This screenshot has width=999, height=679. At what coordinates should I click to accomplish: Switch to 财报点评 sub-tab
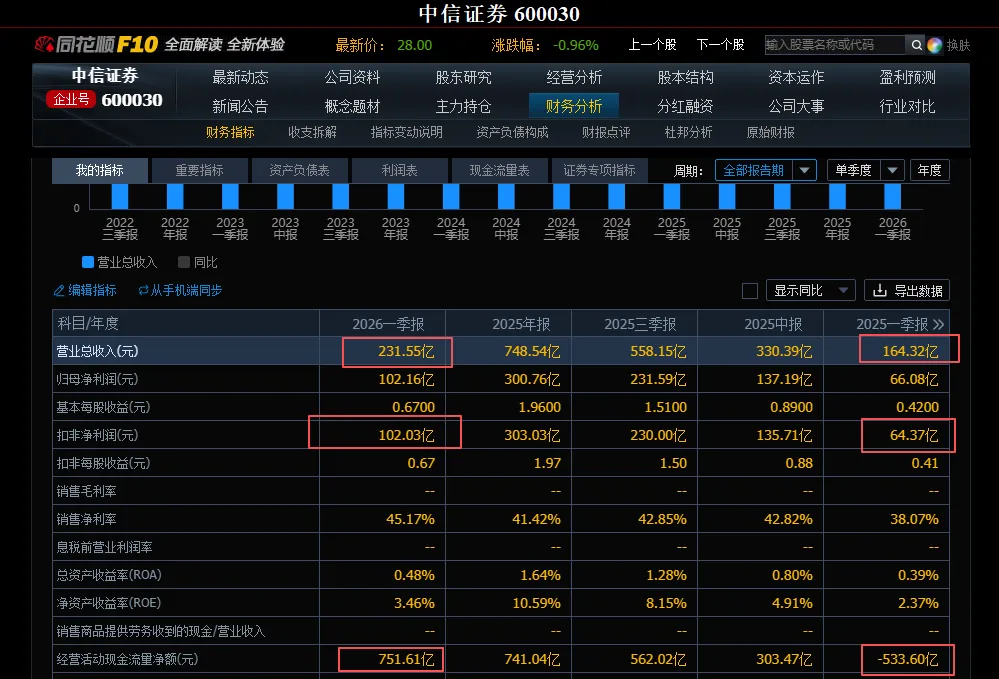coord(606,132)
